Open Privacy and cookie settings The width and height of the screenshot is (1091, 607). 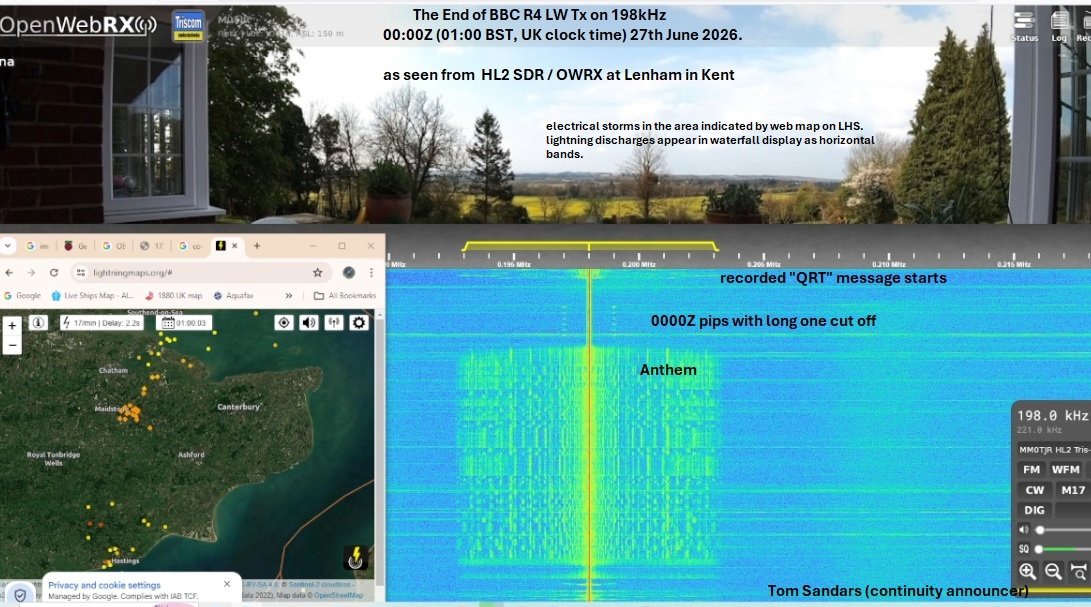click(104, 585)
